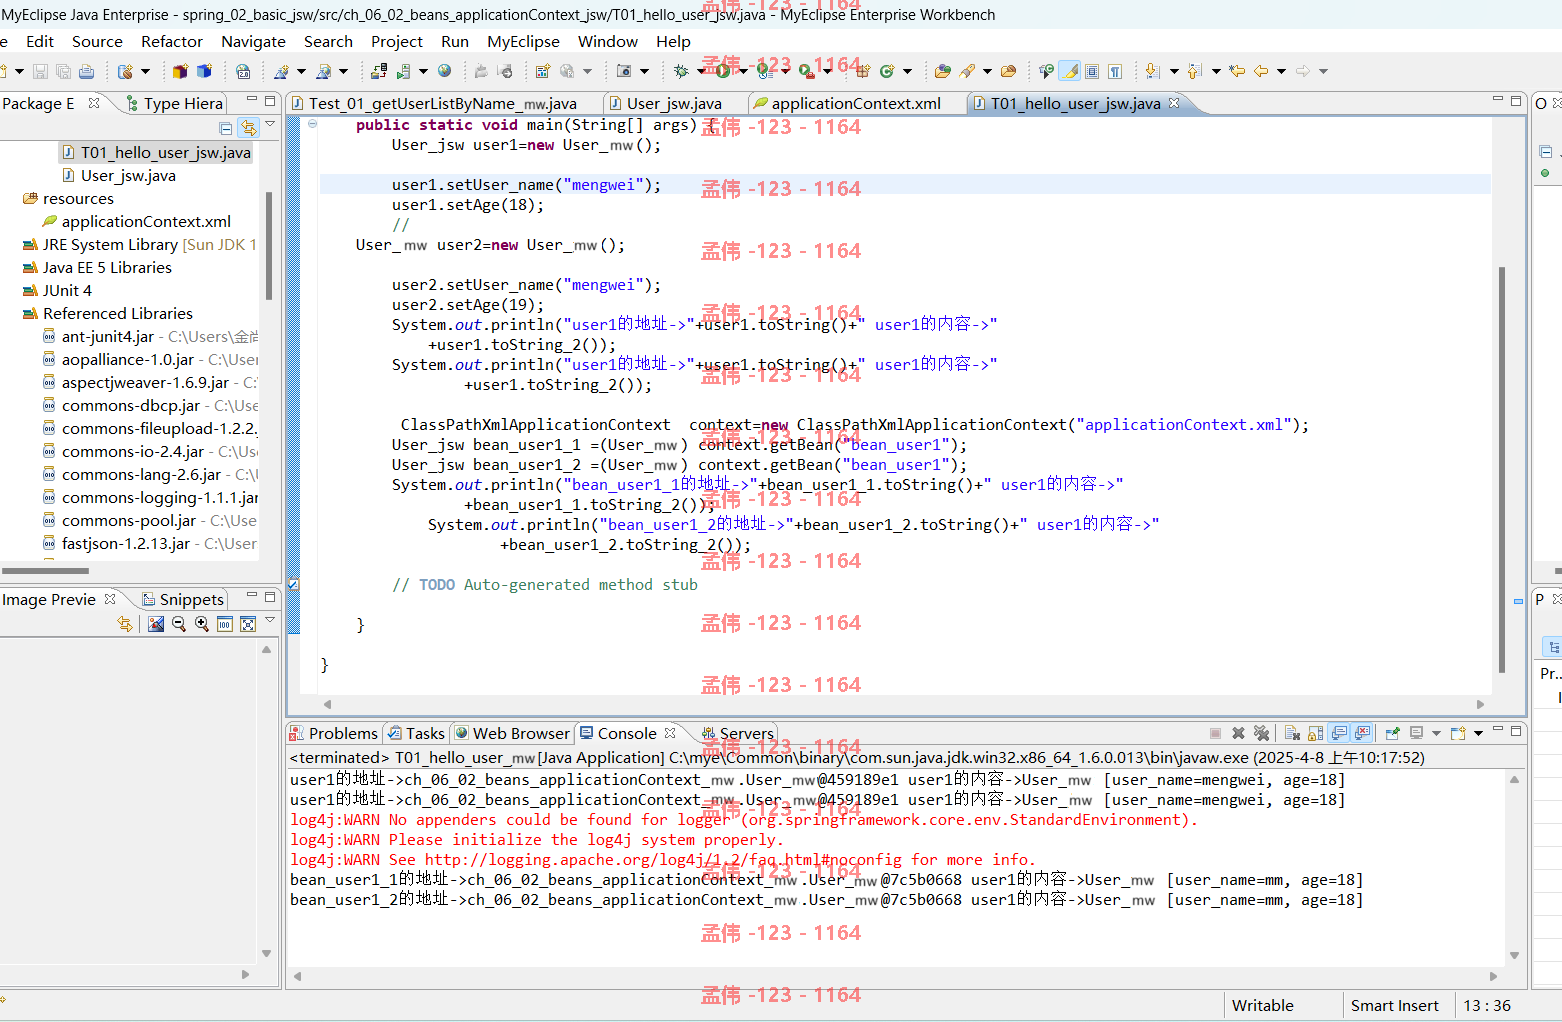Click the Print icon in the main toolbar
This screenshot has width=1562, height=1022.
(x=86, y=71)
